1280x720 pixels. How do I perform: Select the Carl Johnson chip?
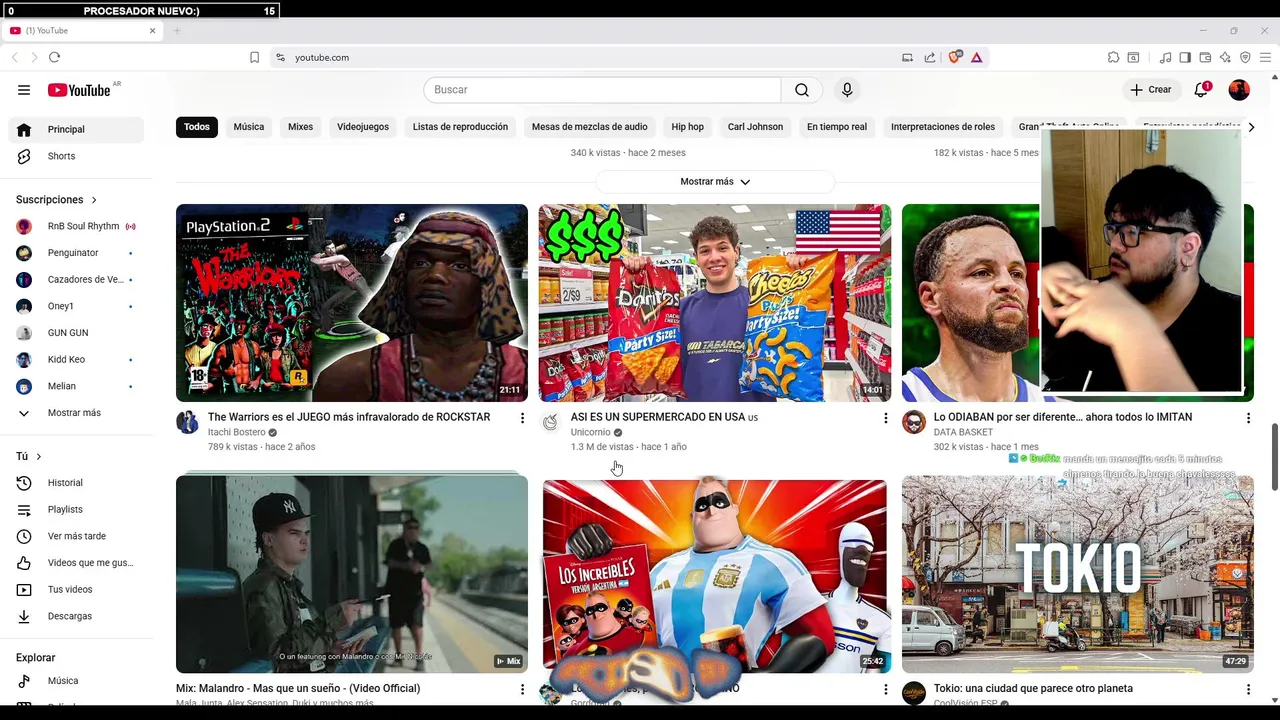coord(755,127)
